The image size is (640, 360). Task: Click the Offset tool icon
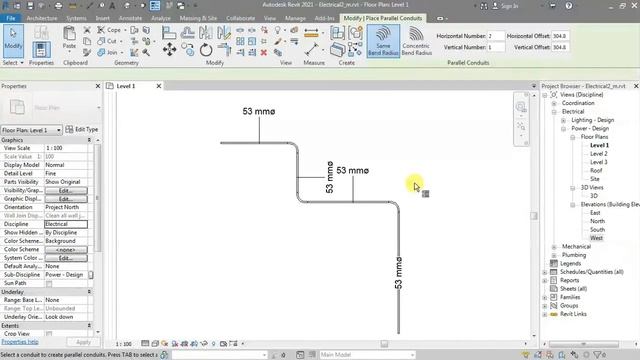tap(187, 33)
